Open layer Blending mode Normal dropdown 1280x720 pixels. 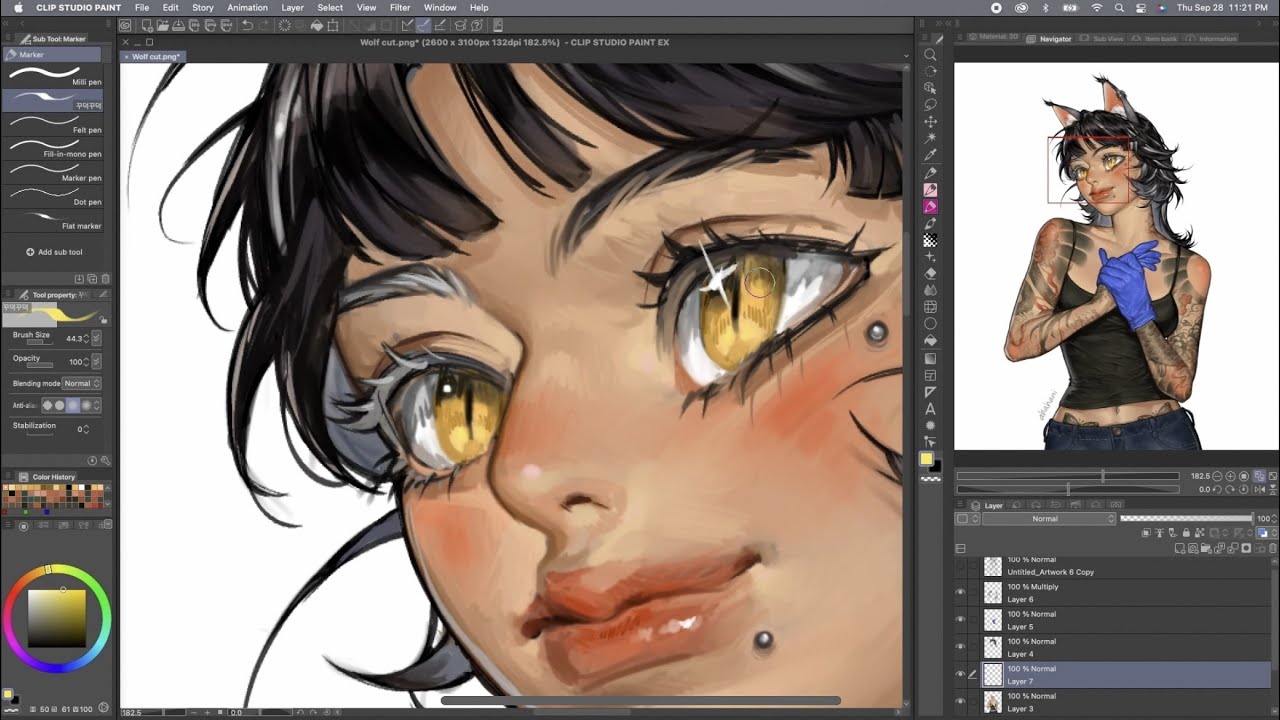click(x=1049, y=519)
